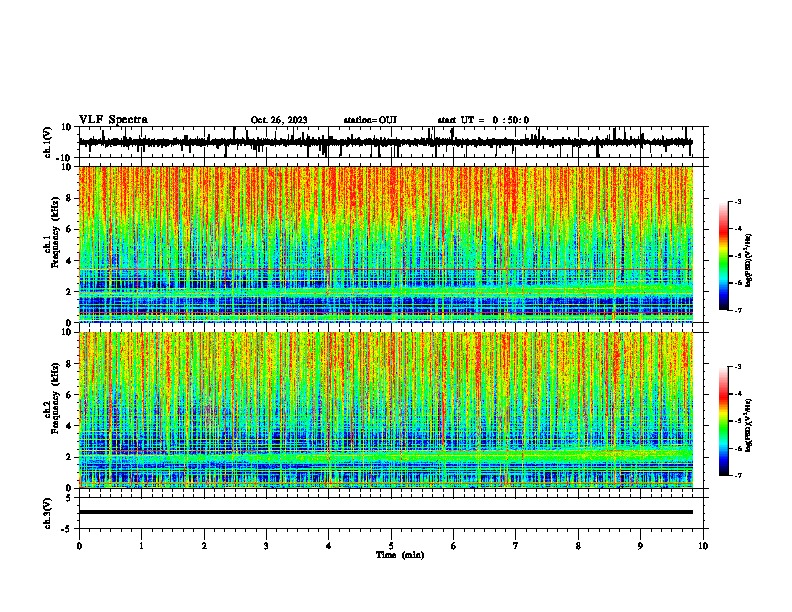
Task: Click time axis tick label "6"
Action: tap(454, 546)
